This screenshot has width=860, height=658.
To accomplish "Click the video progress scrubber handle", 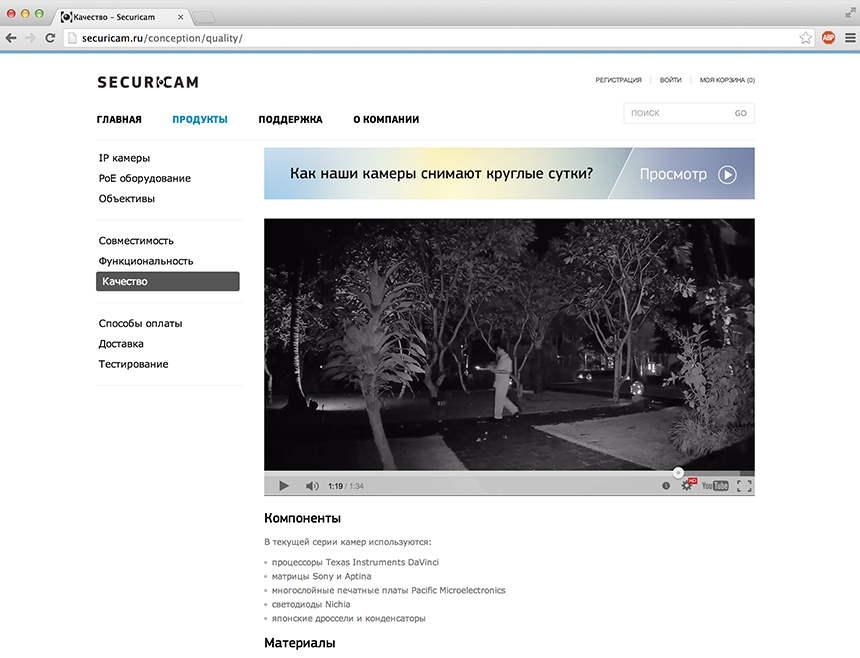I will (678, 473).
